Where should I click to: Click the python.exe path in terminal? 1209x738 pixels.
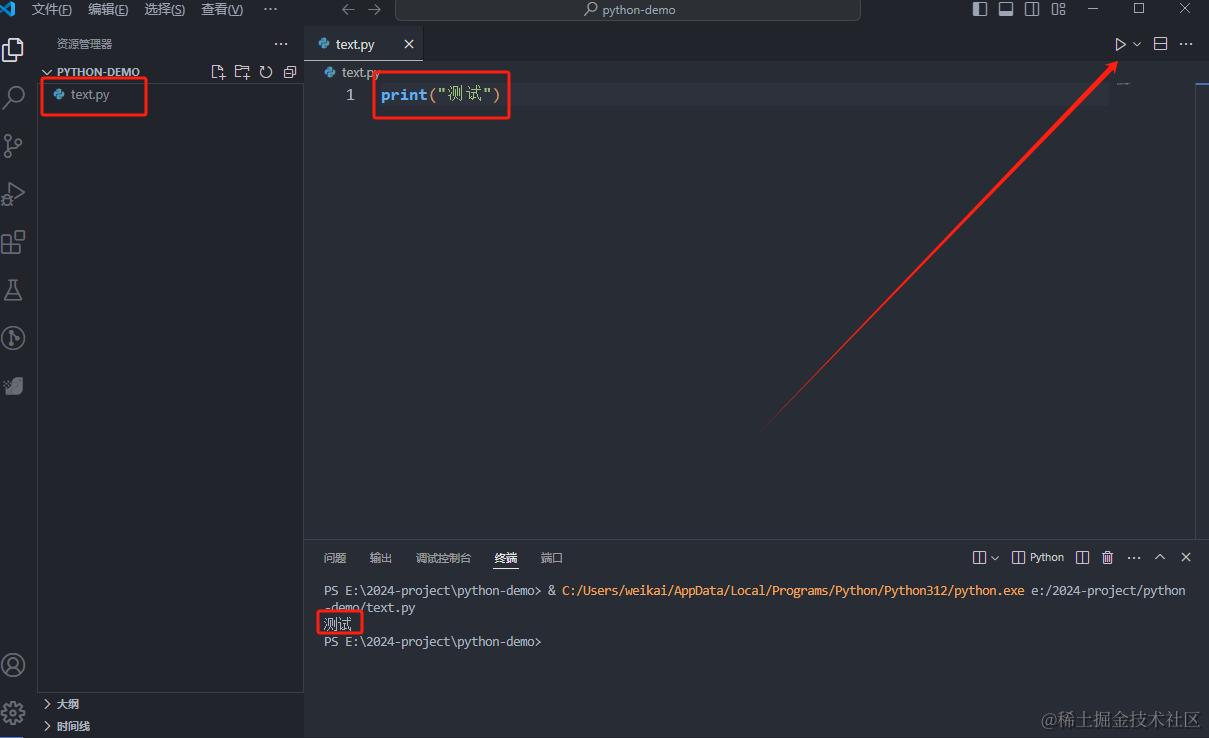tap(793, 591)
